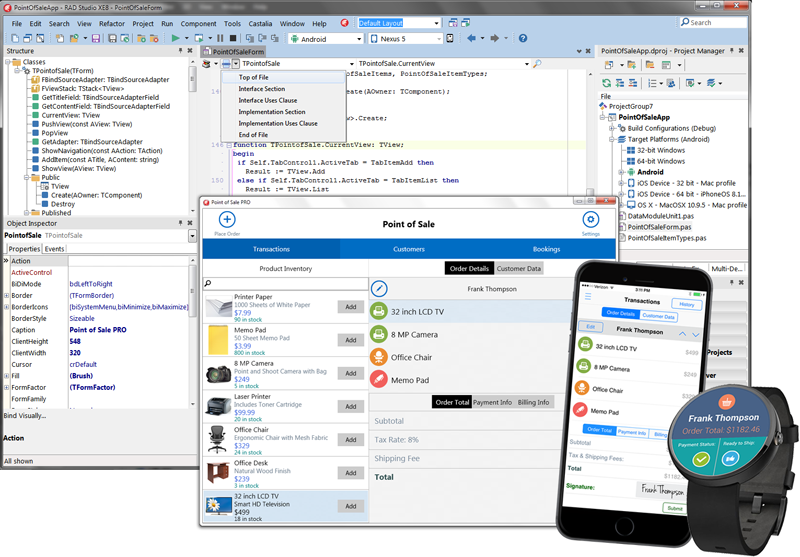Switch to the Customers tab in Point of Sale
Screen dimensions: 800x557
pos(409,249)
